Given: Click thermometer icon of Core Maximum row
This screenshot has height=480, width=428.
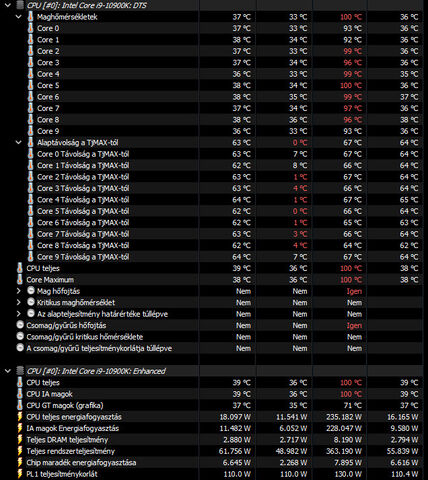Looking at the screenshot, I should pos(20,280).
